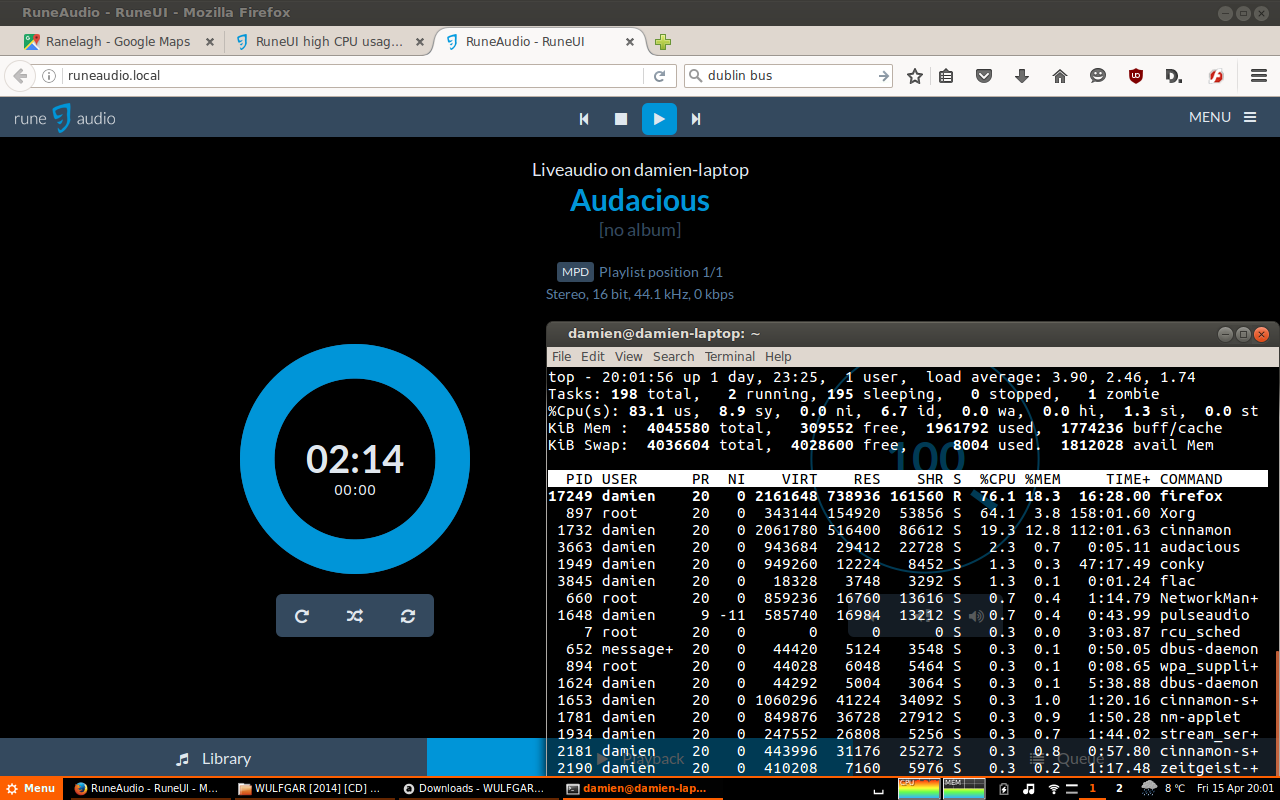This screenshot has height=800, width=1280.
Task: Submit the search with the arrow button
Action: [883, 76]
